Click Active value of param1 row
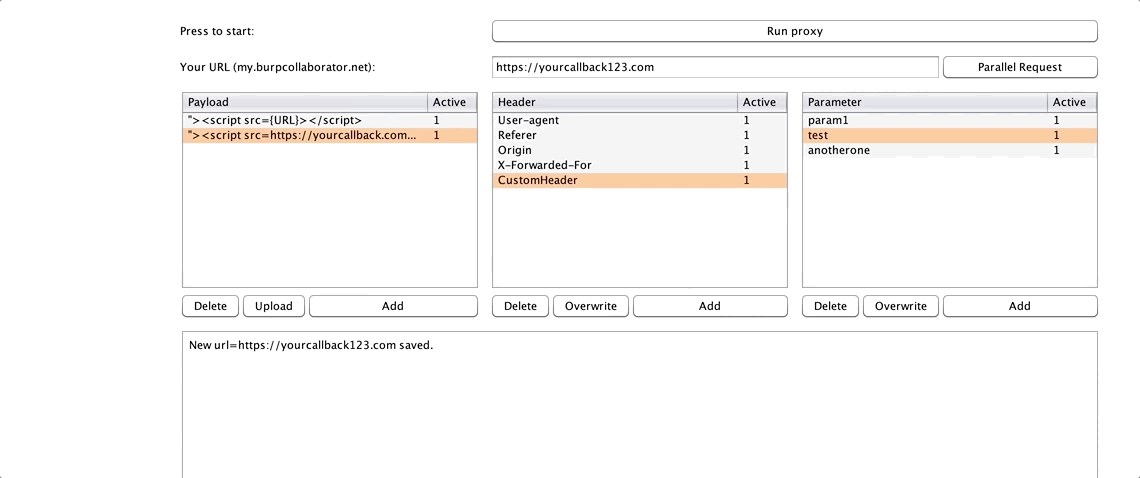Image resolution: width=1140 pixels, height=478 pixels. (x=1072, y=121)
